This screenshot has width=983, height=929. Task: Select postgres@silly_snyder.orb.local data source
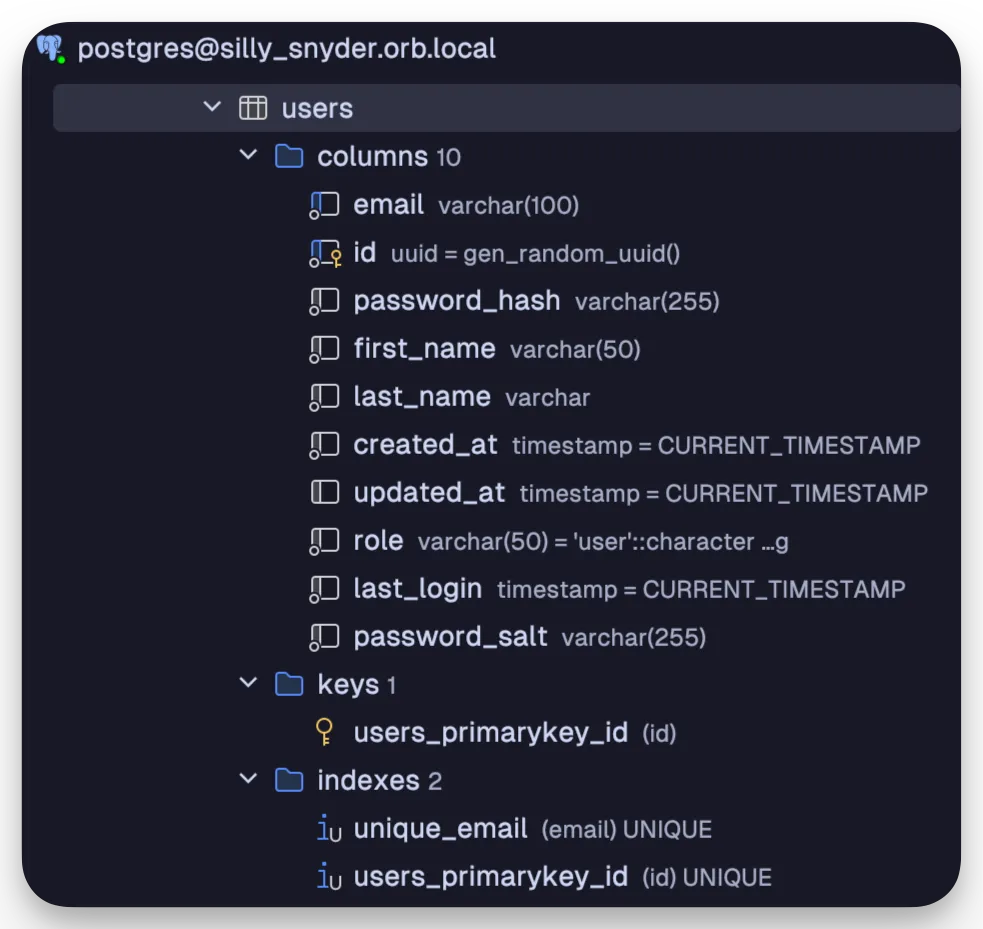click(286, 49)
